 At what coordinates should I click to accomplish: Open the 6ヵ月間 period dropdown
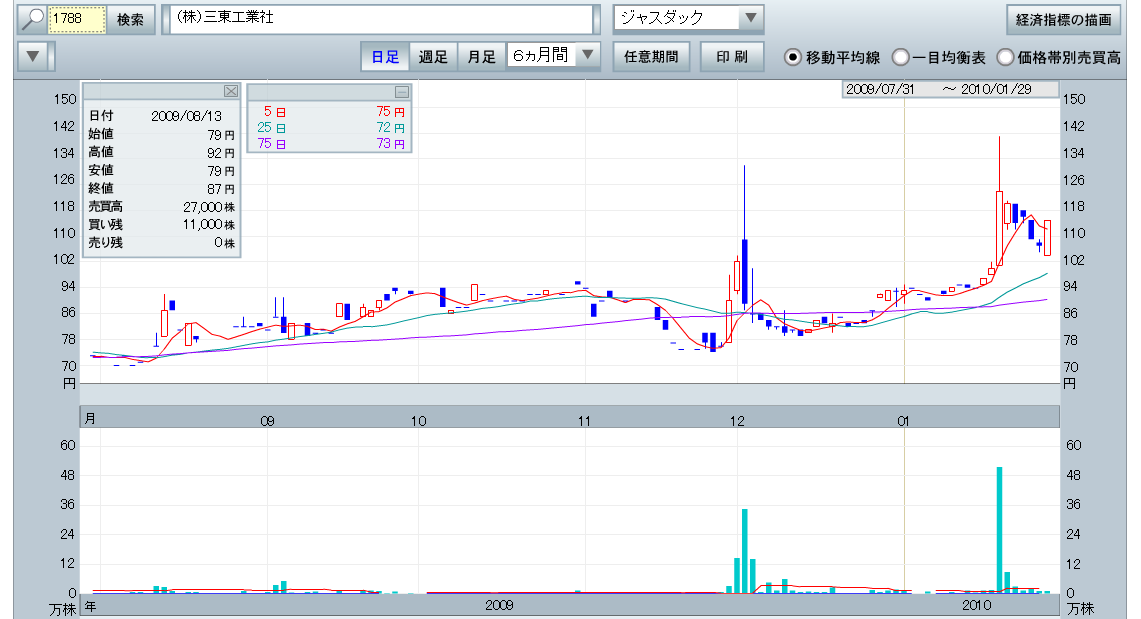coord(588,56)
